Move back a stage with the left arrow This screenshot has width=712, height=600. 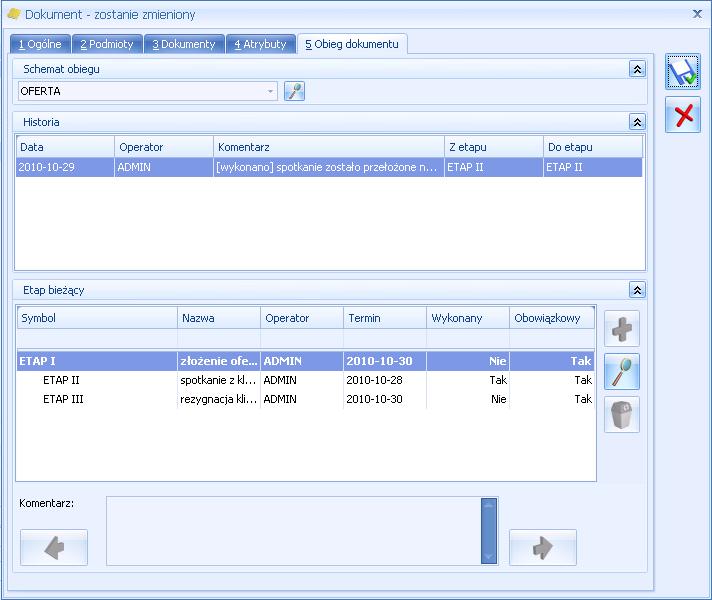click(x=54, y=547)
